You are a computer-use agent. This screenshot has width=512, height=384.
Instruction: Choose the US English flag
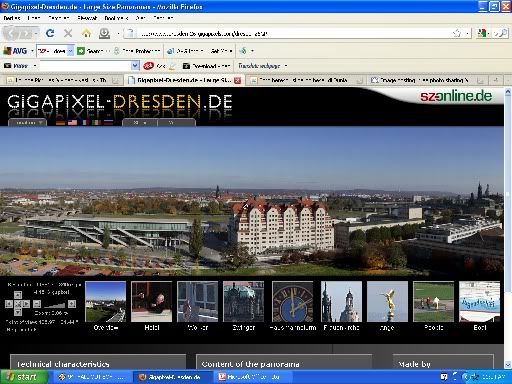(72, 122)
